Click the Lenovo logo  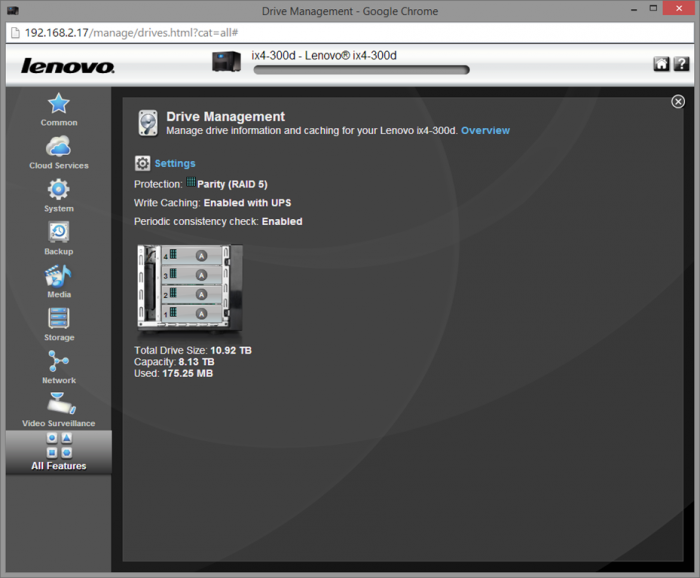68,67
